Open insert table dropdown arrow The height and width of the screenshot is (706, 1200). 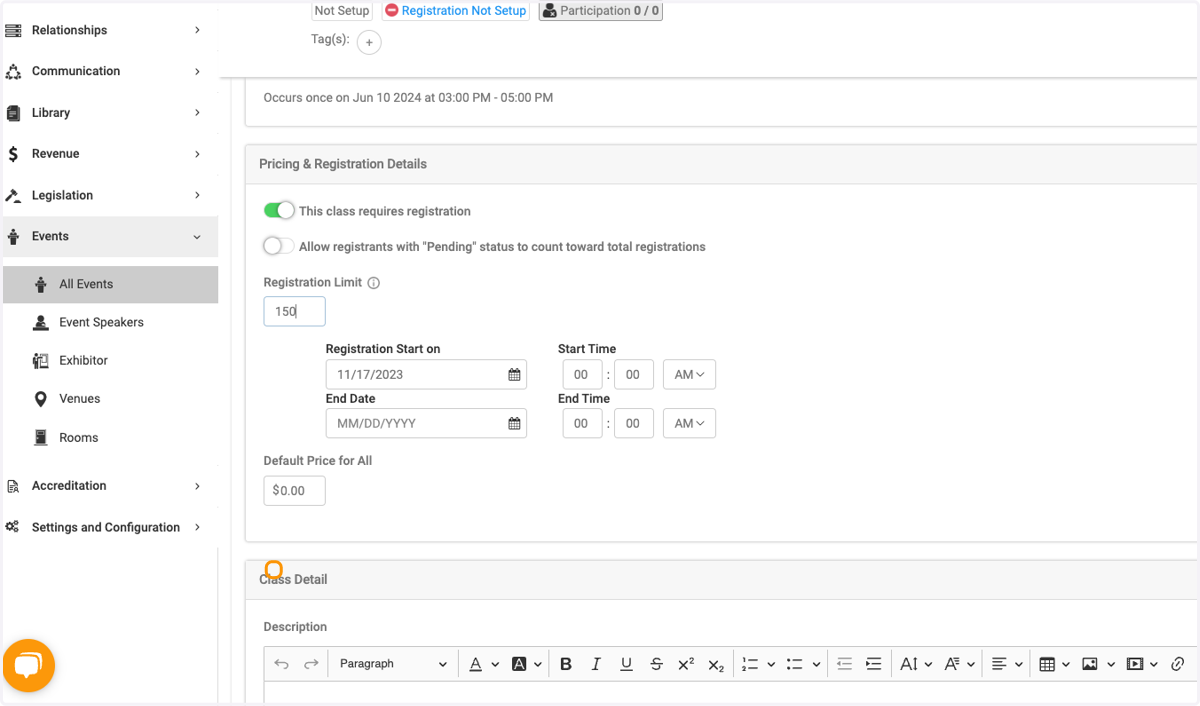pos(1067,665)
